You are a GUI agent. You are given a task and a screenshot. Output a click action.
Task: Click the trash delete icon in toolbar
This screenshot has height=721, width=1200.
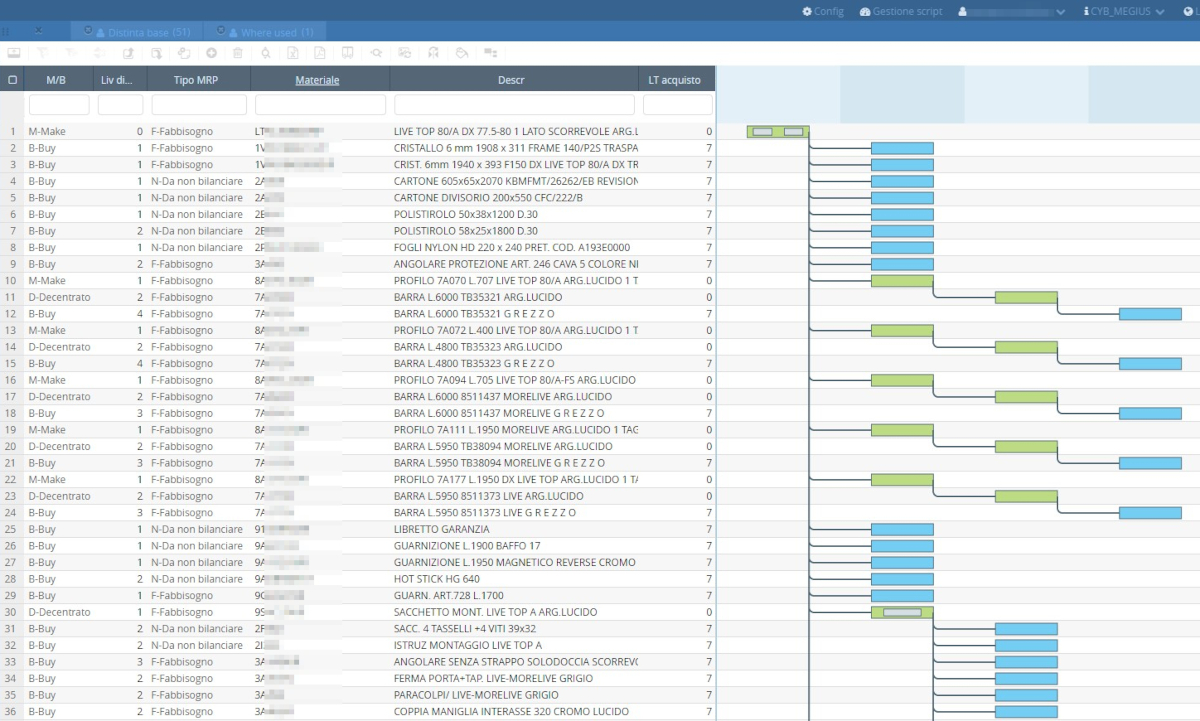238,53
